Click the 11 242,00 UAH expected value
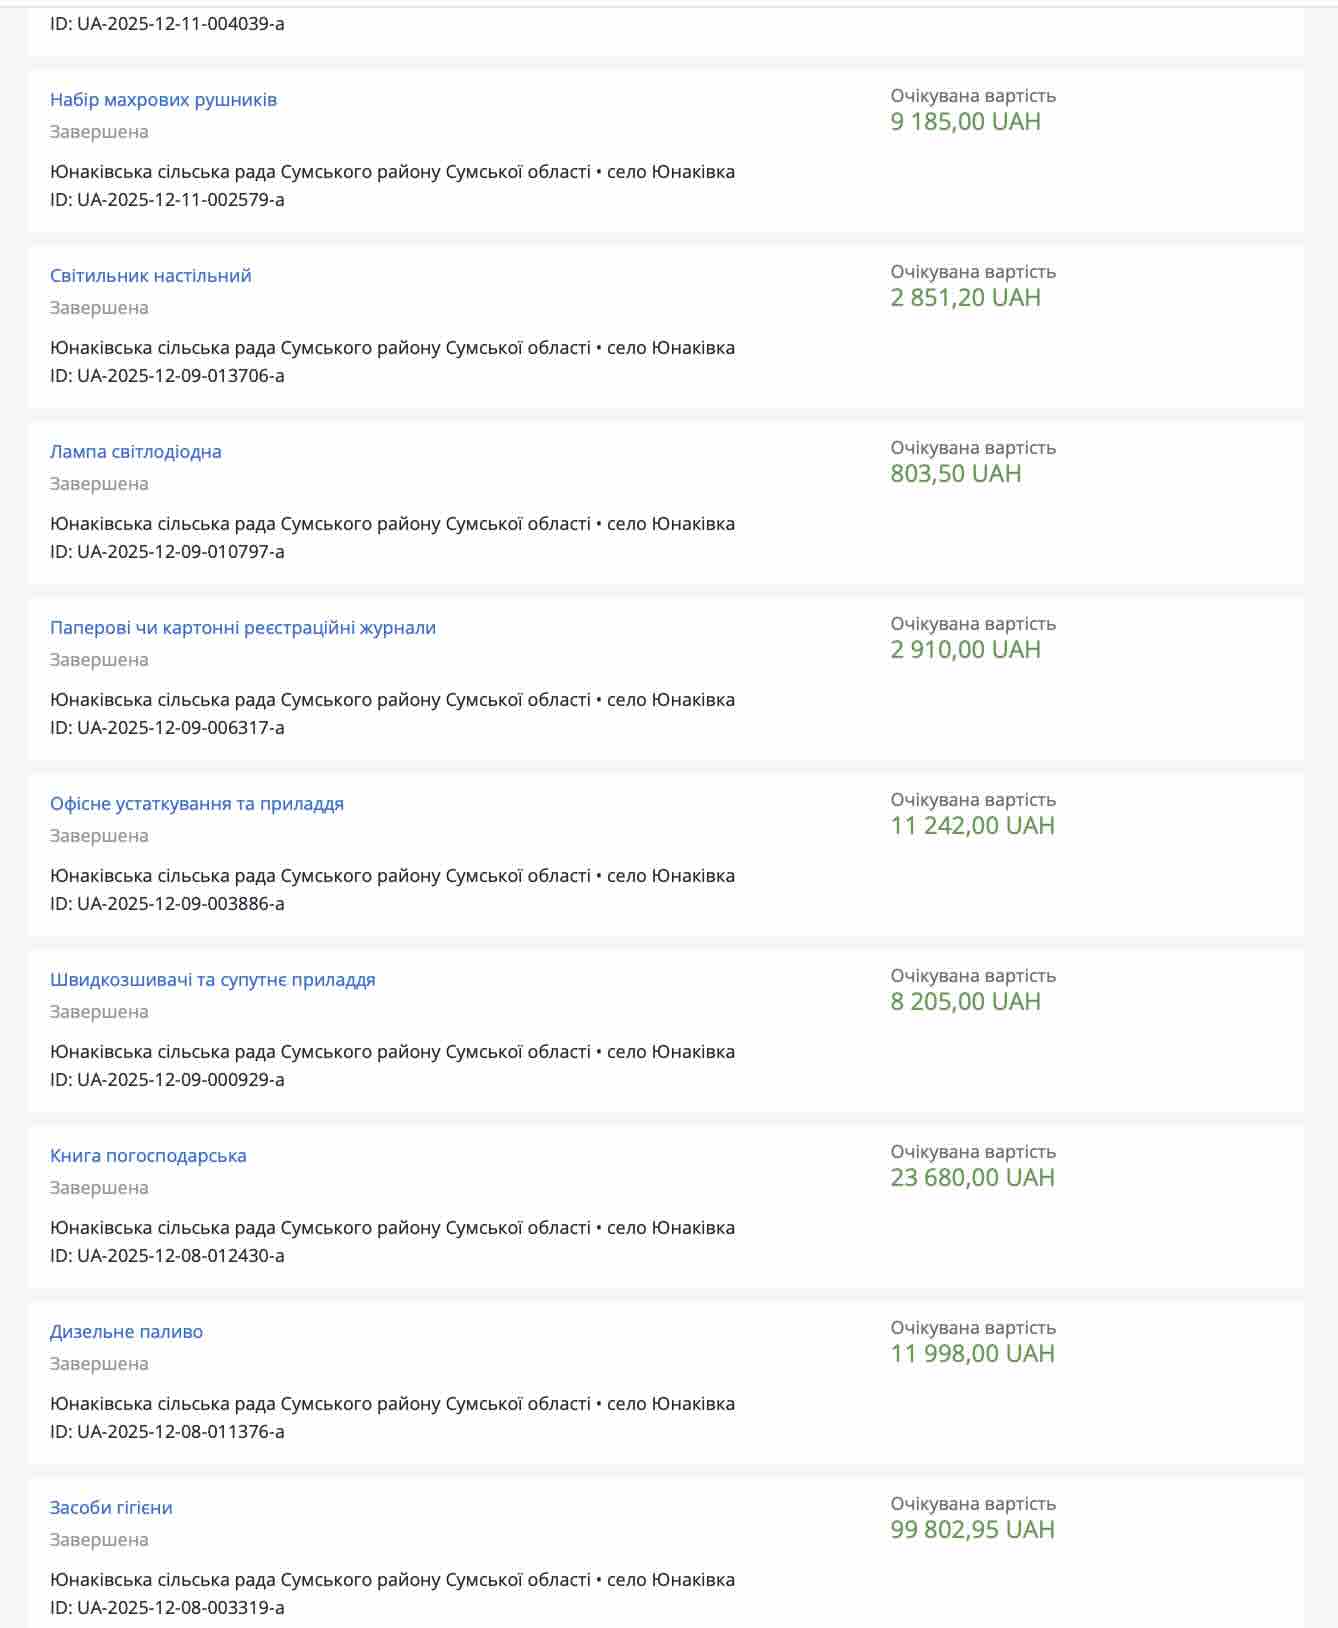Viewport: 1338px width, 1628px height. coord(972,826)
